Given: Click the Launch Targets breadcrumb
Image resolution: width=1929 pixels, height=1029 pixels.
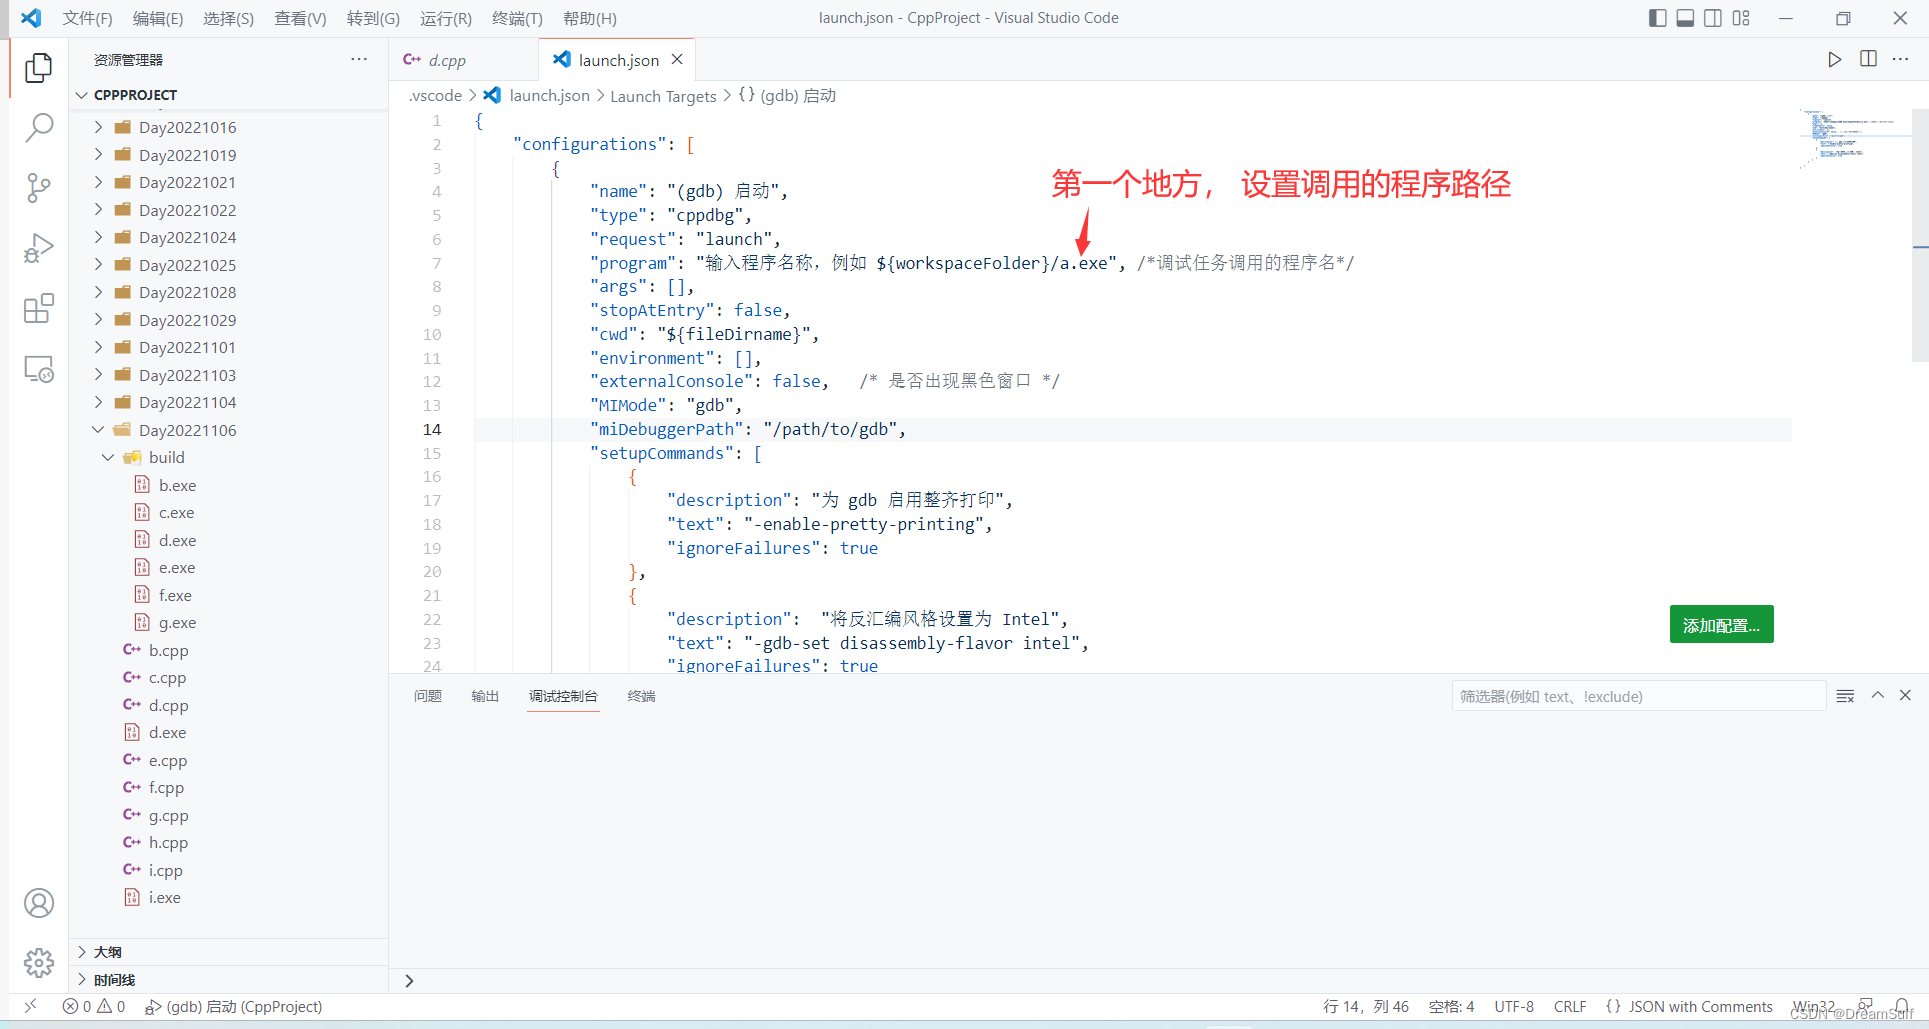Looking at the screenshot, I should tap(663, 96).
